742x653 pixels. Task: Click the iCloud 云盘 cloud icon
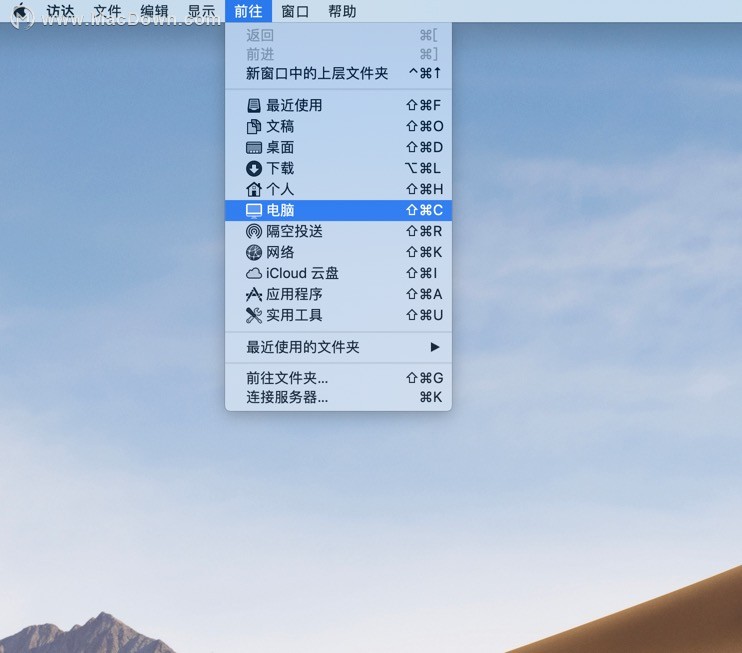click(254, 274)
